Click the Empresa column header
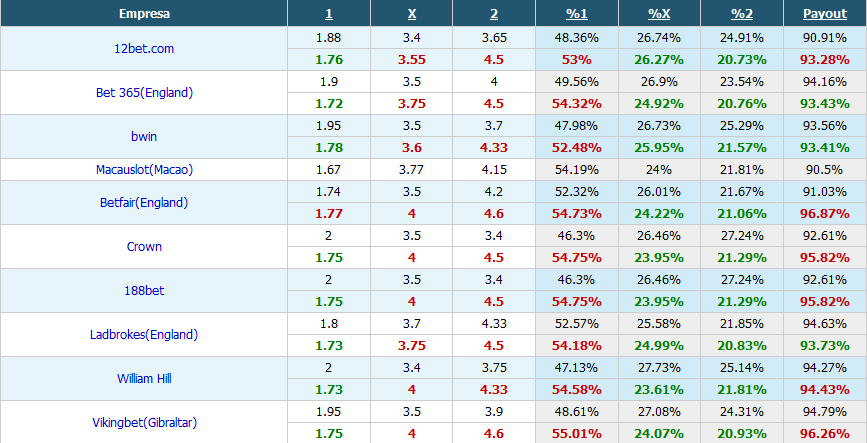This screenshot has width=867, height=443. click(x=144, y=14)
